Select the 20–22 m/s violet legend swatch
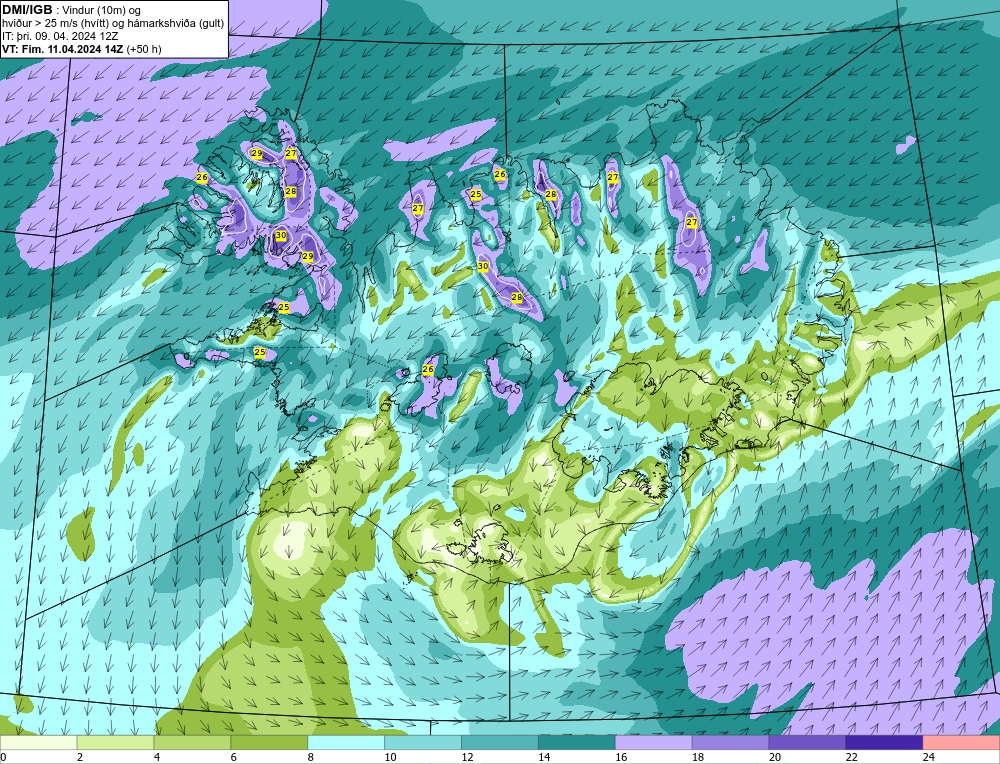Viewport: 1000px width, 764px height. [x=807, y=742]
